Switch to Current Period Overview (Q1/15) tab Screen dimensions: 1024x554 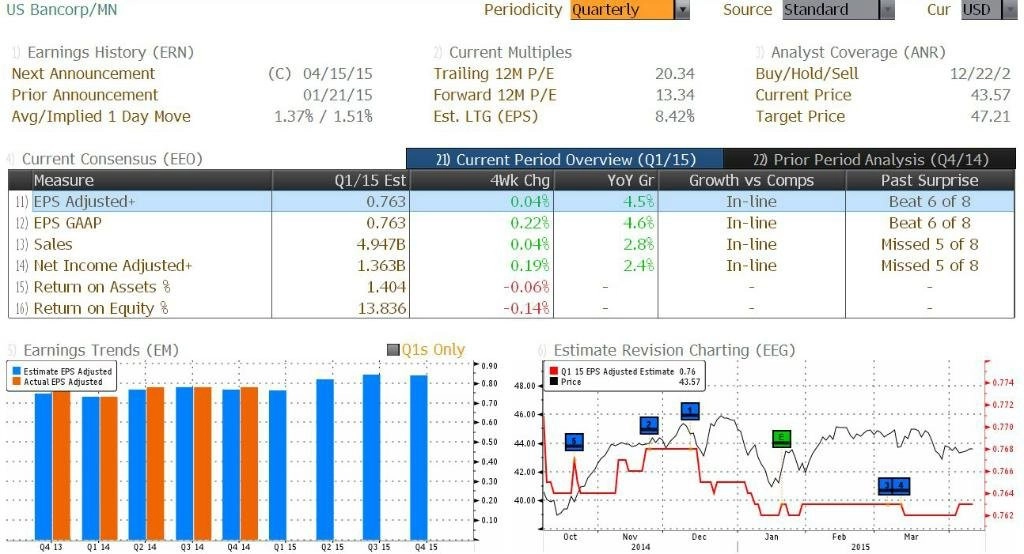tap(565, 159)
